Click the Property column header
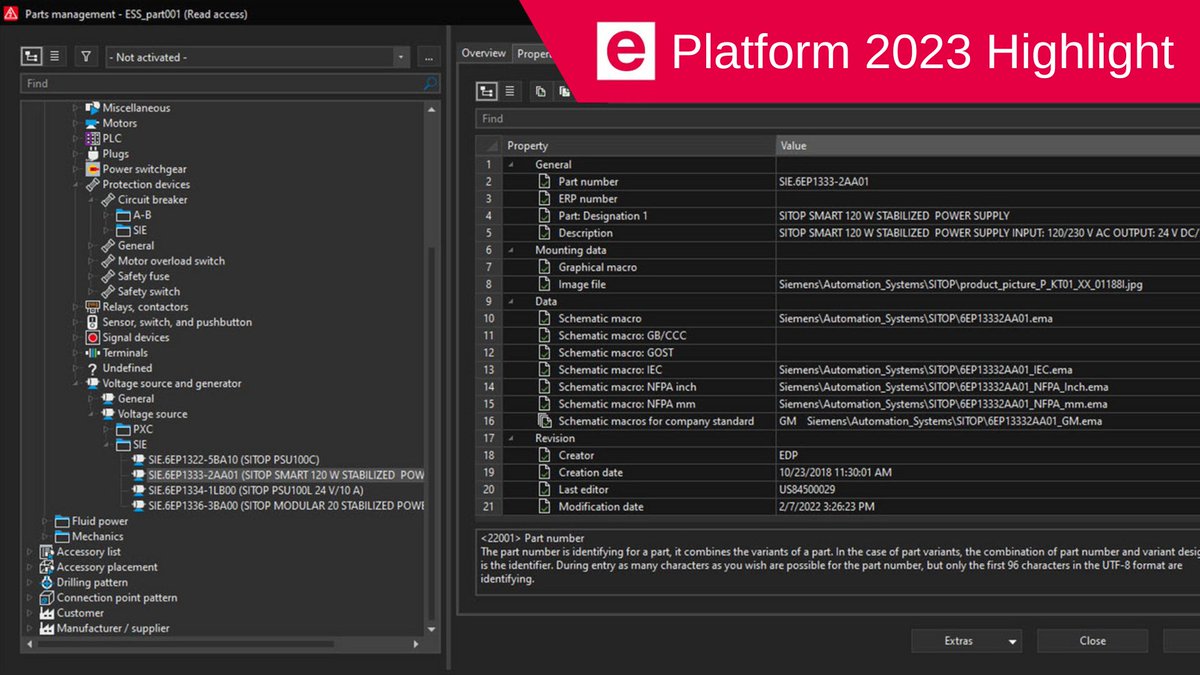Viewport: 1200px width, 675px height. 638,146
